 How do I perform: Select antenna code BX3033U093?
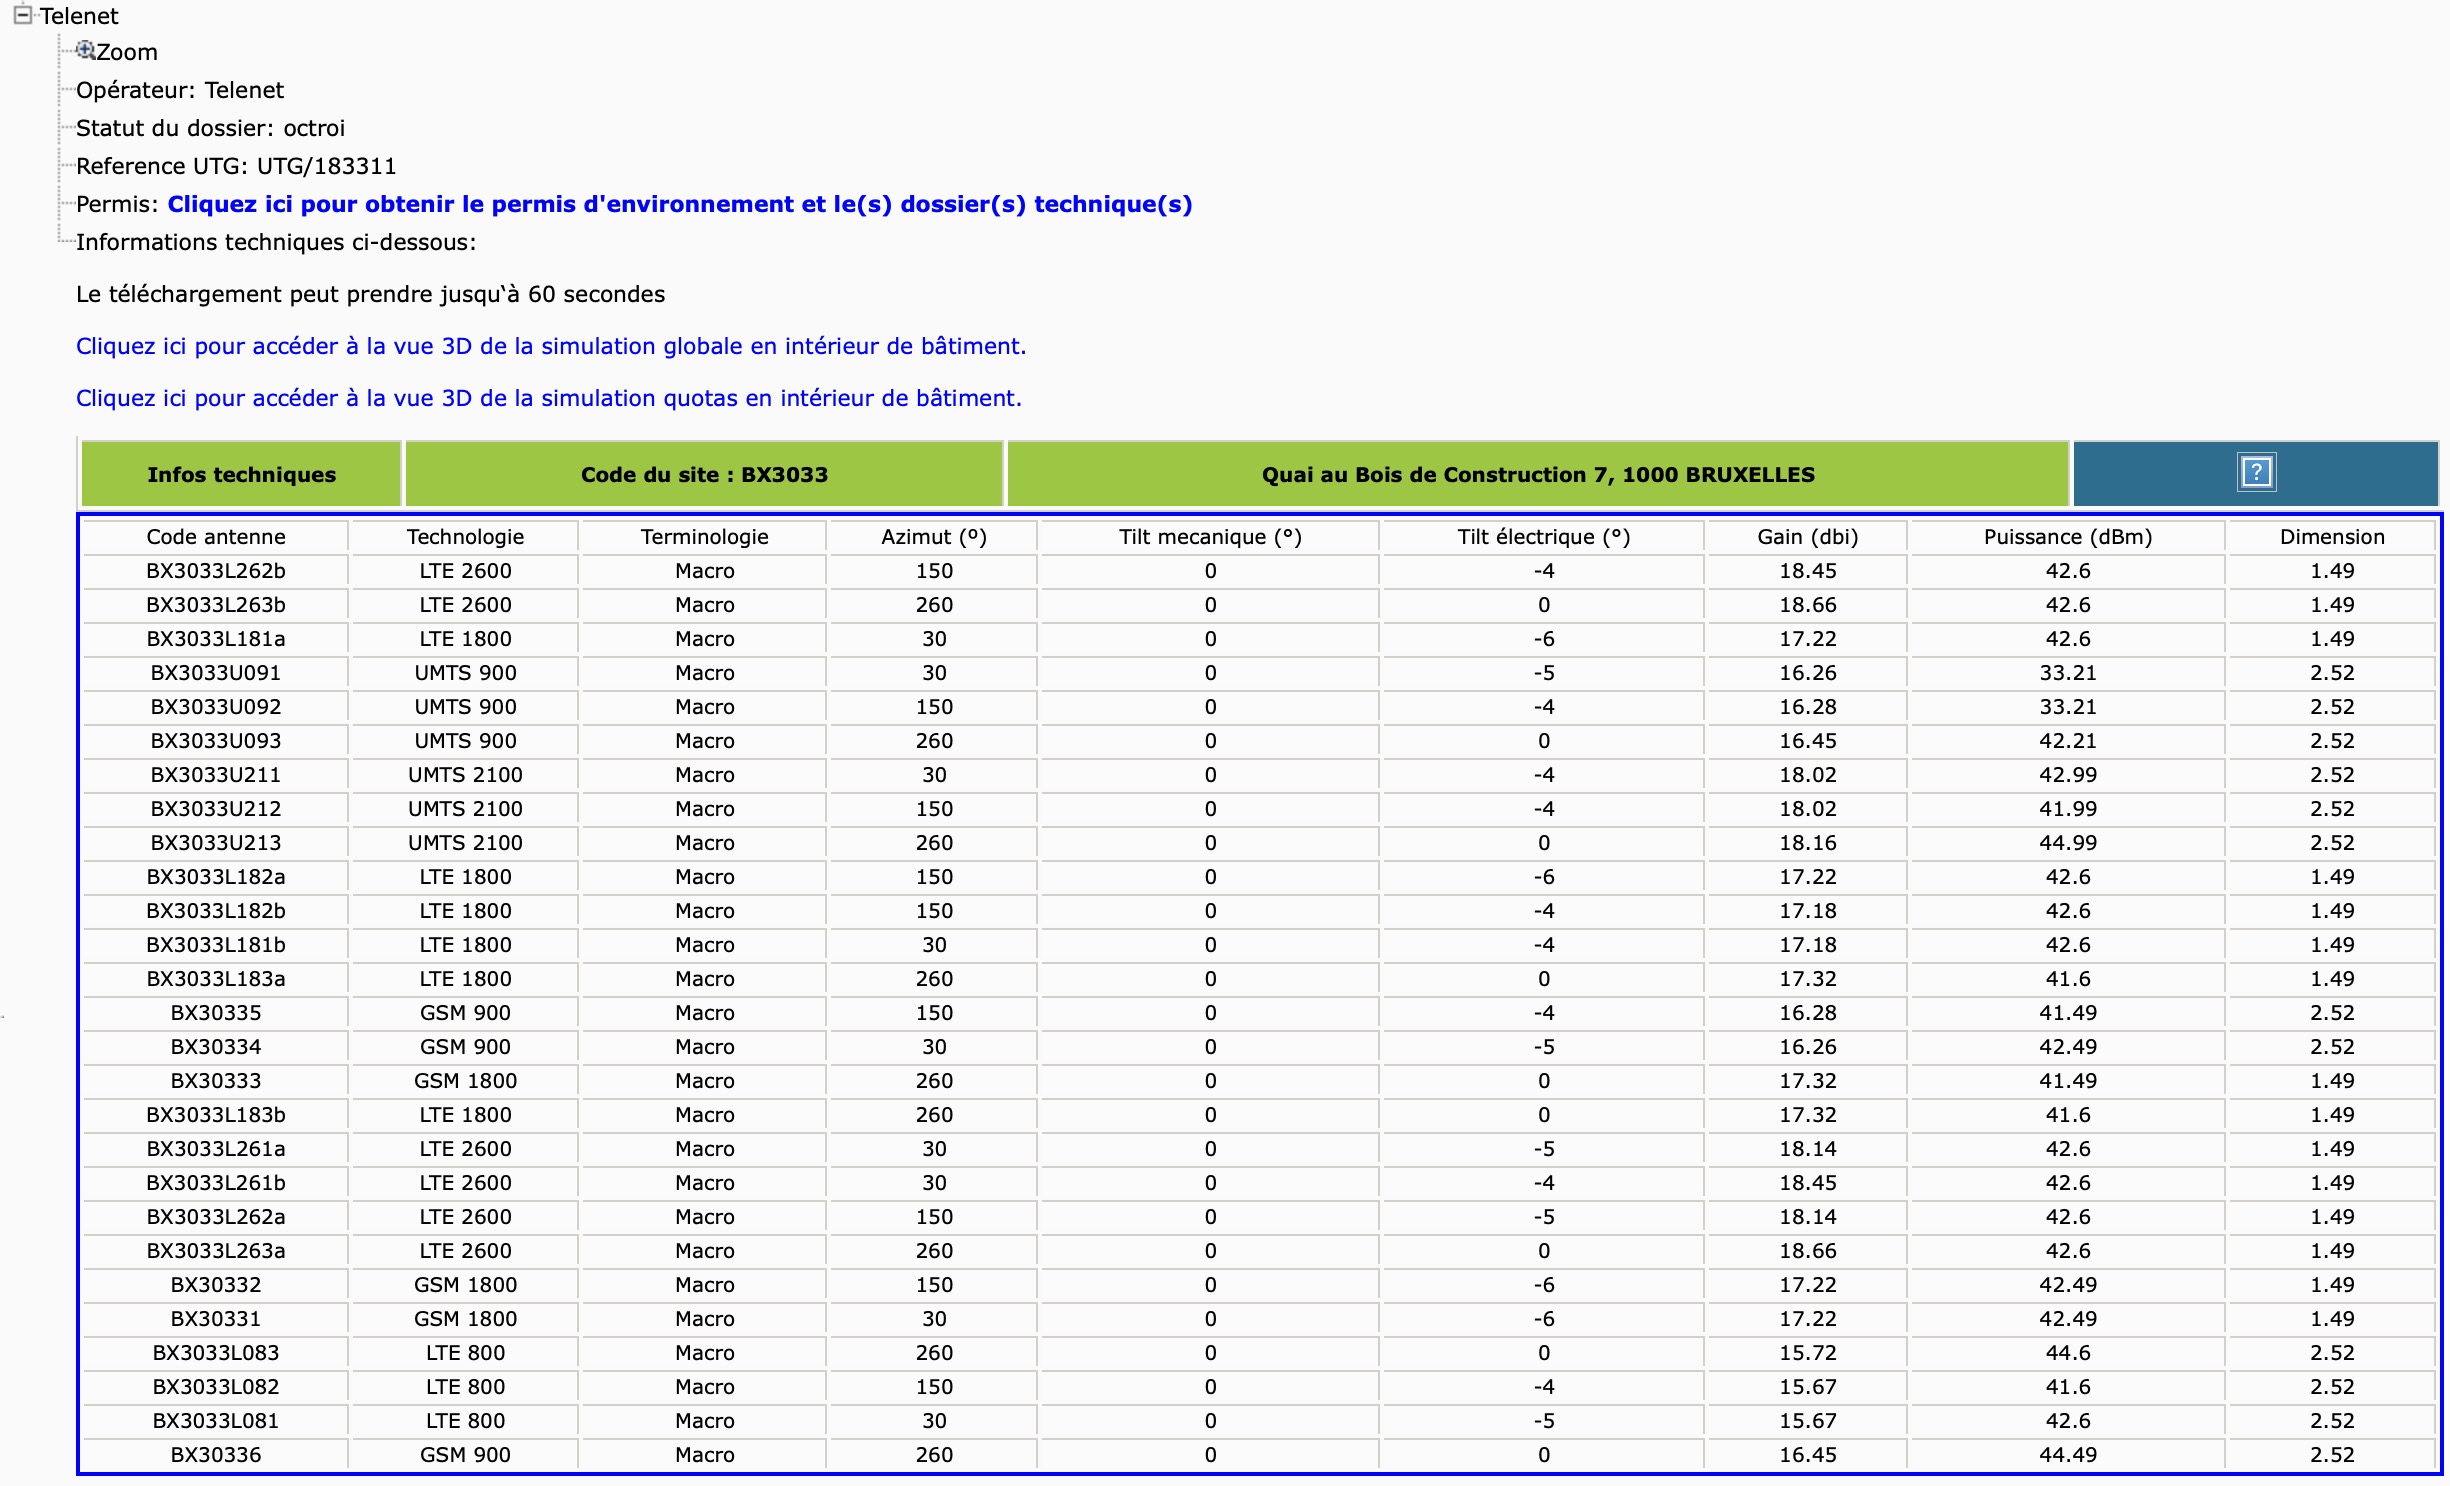click(x=216, y=741)
